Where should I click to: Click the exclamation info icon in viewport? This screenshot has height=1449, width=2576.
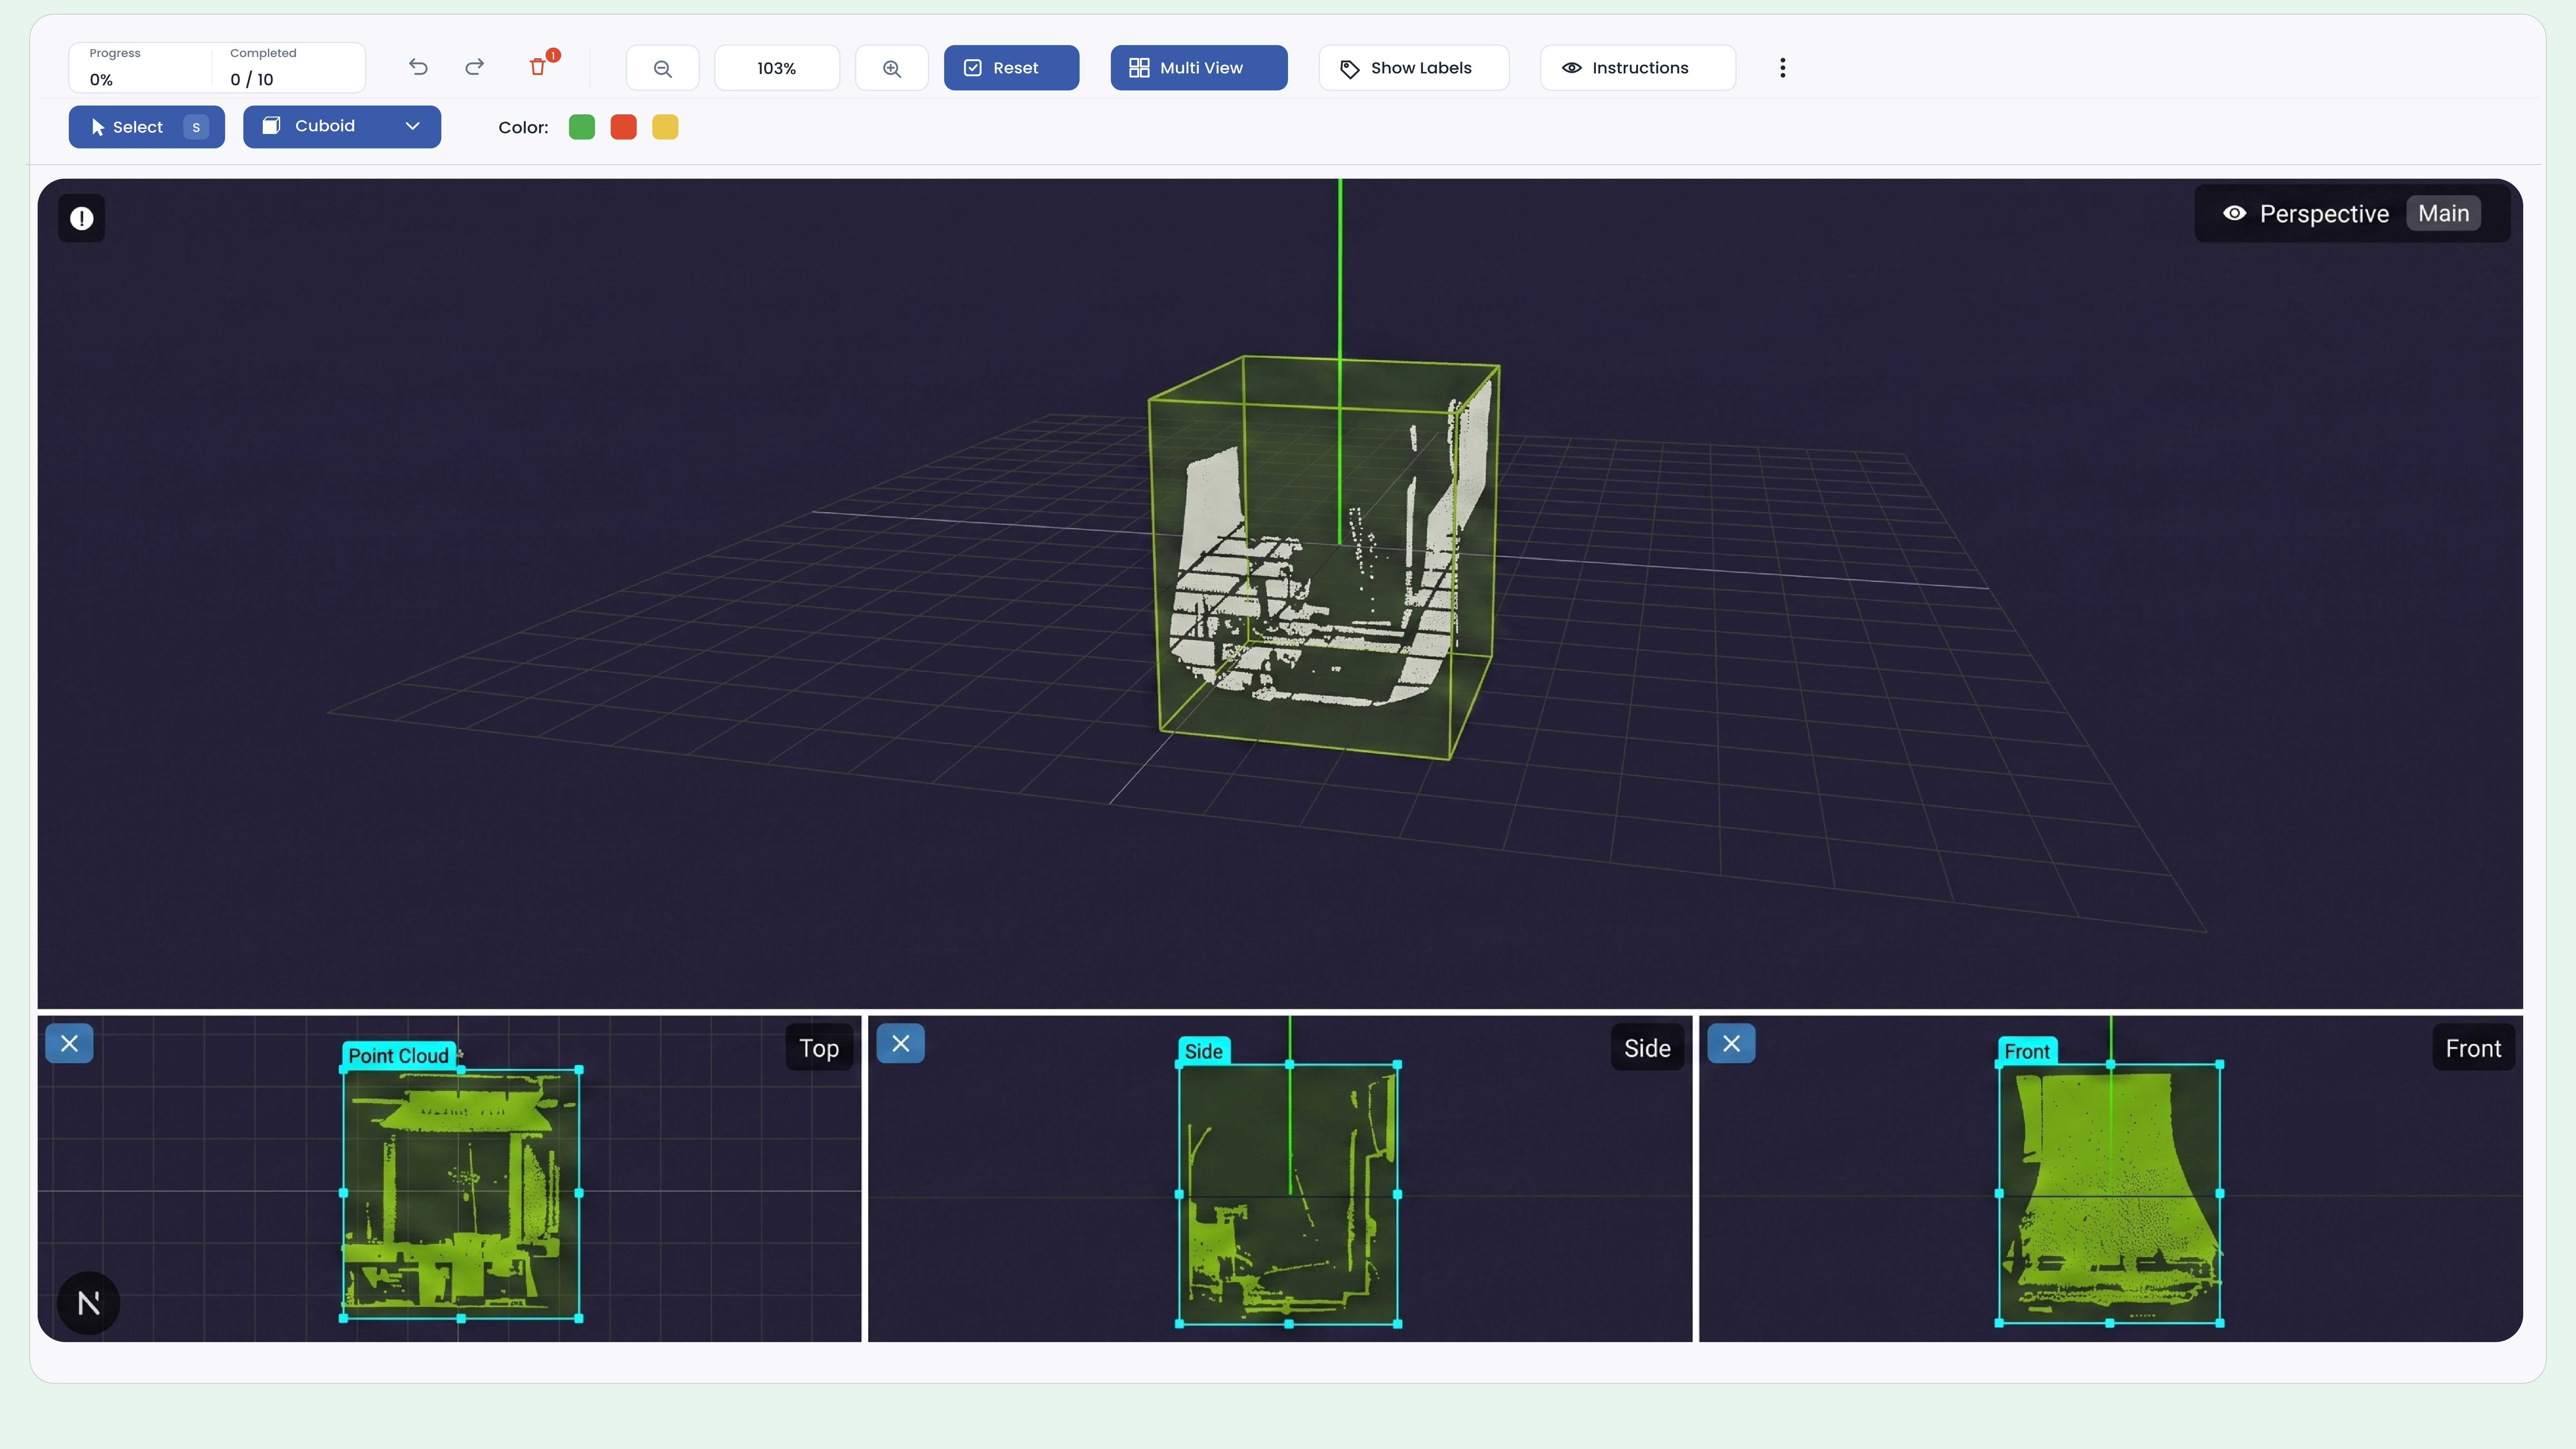tap(82, 218)
